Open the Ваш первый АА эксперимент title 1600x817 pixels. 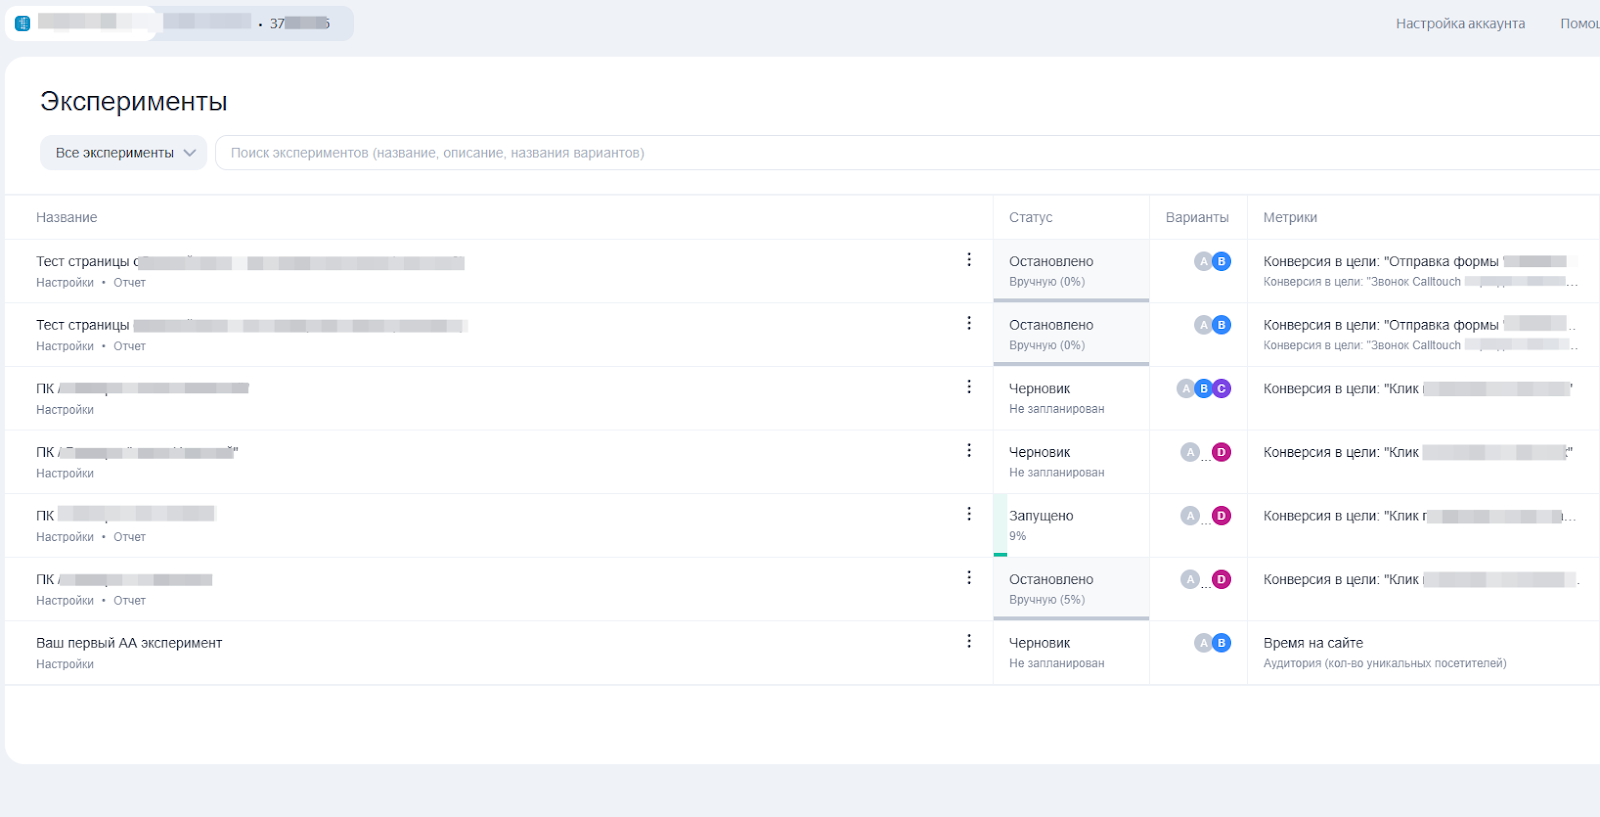tap(129, 643)
